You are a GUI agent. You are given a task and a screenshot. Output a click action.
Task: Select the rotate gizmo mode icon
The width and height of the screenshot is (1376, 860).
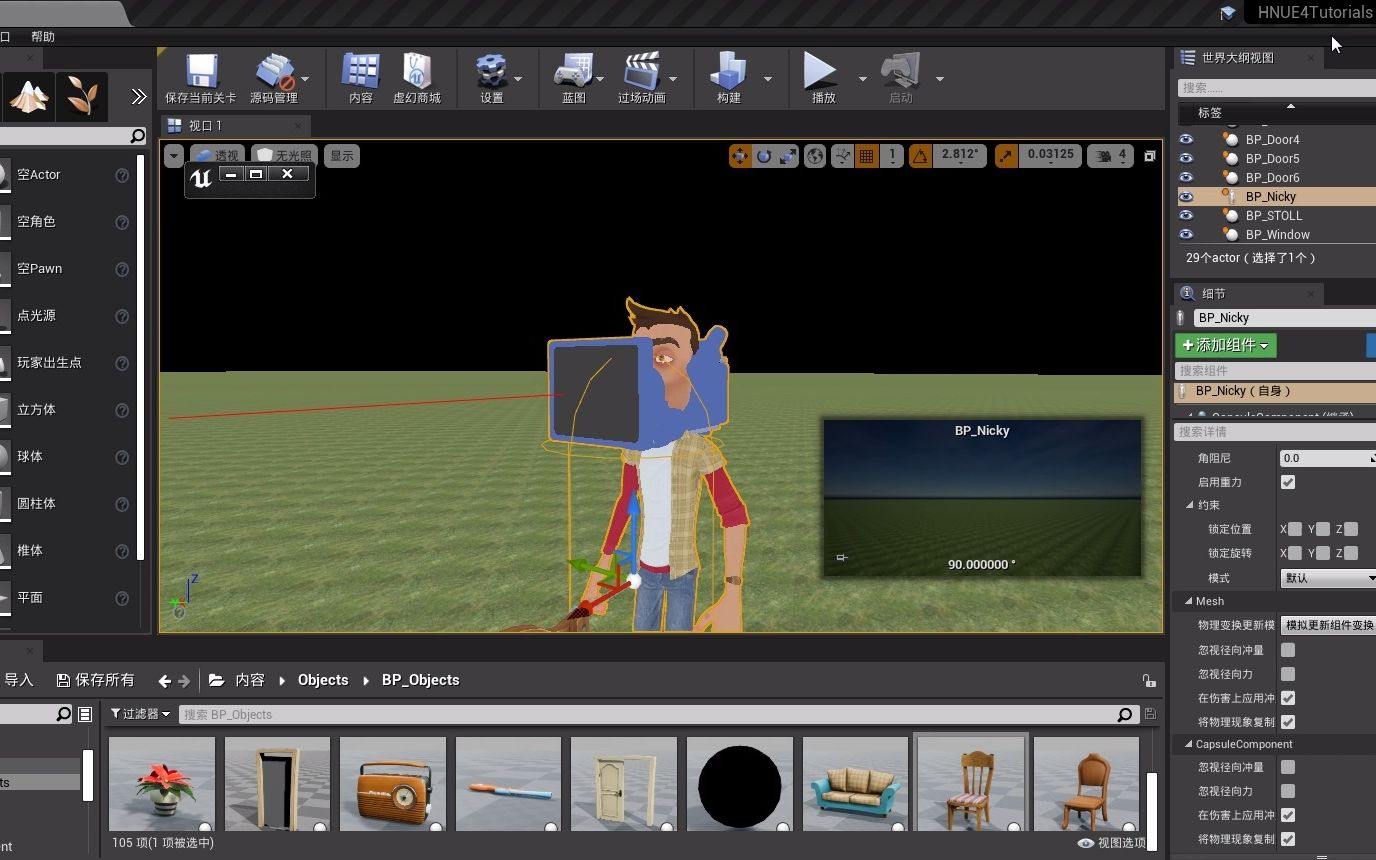coord(764,156)
